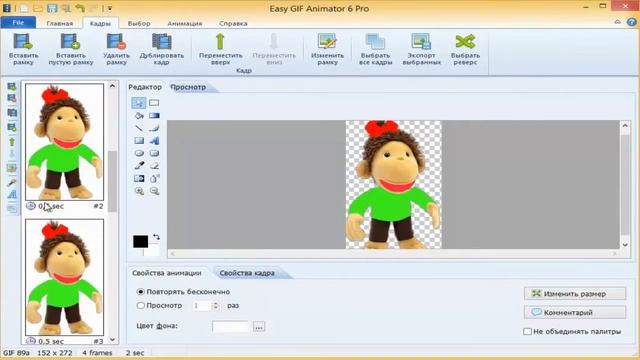Select frame #2 thumbnail
Image resolution: width=640 pixels, height=360 pixels.
[x=64, y=142]
